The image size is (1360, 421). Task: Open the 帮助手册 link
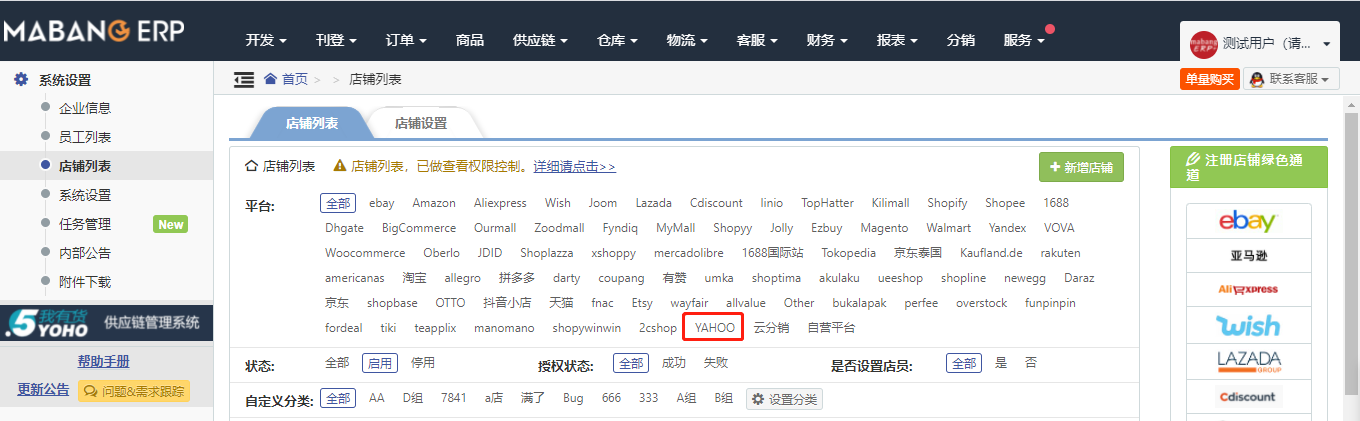point(104,362)
